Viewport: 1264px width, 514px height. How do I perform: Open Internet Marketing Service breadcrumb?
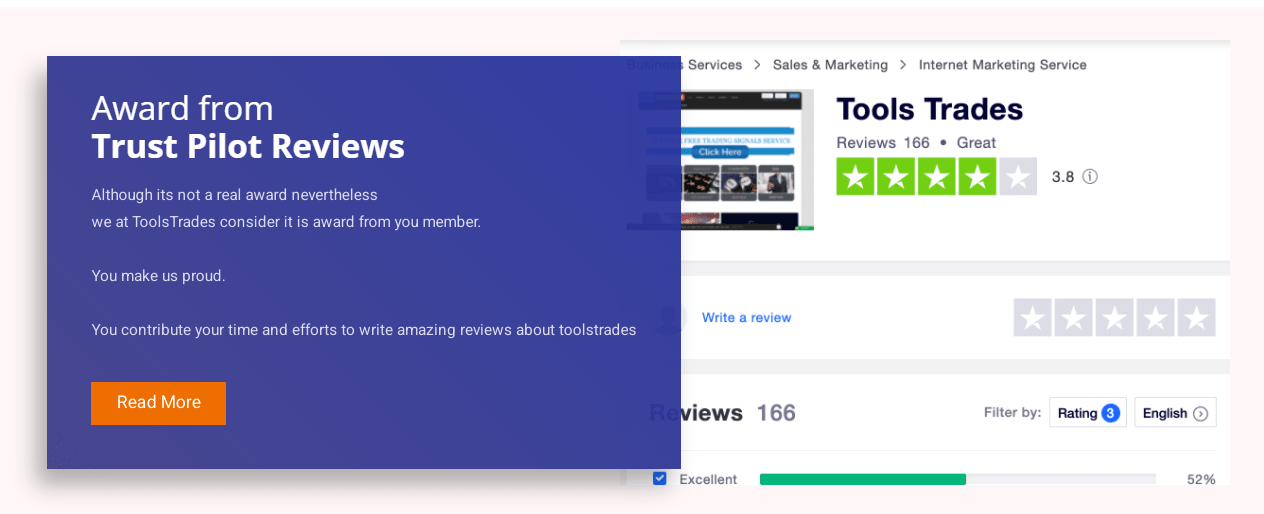[1002, 65]
